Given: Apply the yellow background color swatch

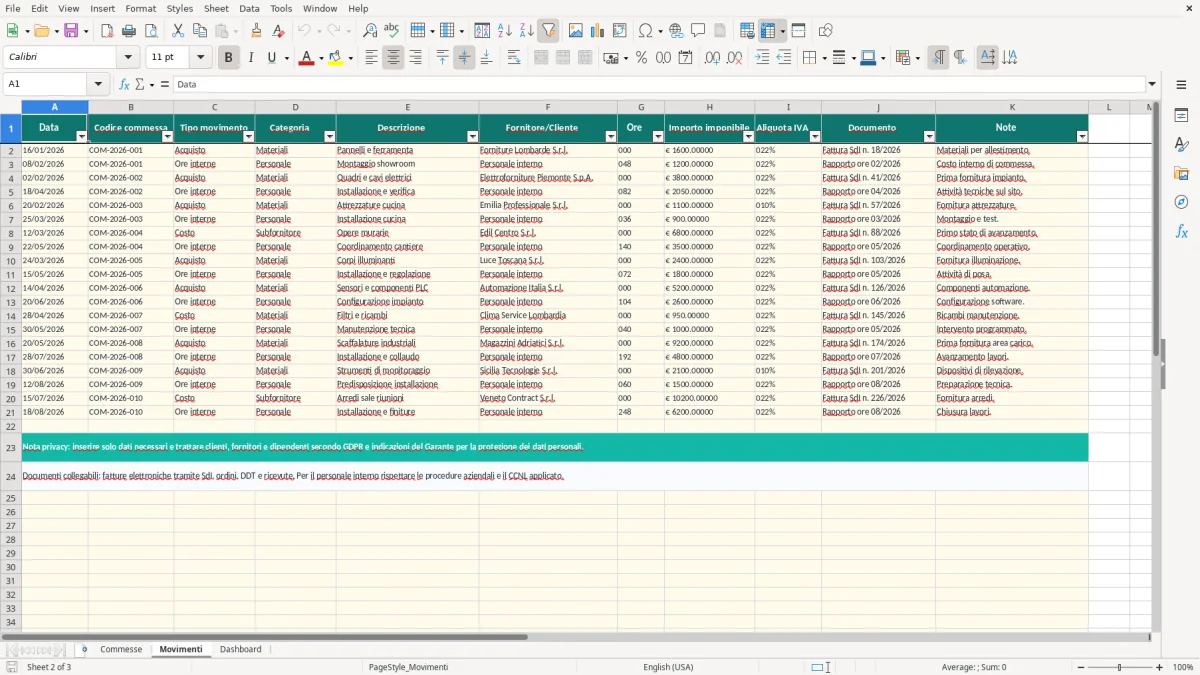Looking at the screenshot, I should 336,58.
